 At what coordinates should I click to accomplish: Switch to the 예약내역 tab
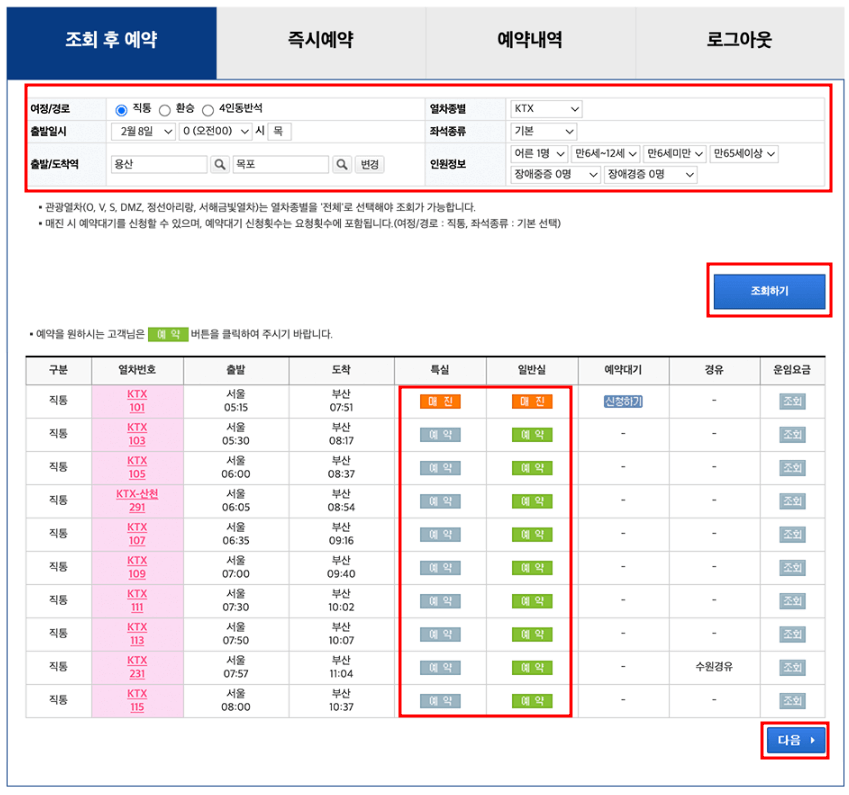(528, 38)
